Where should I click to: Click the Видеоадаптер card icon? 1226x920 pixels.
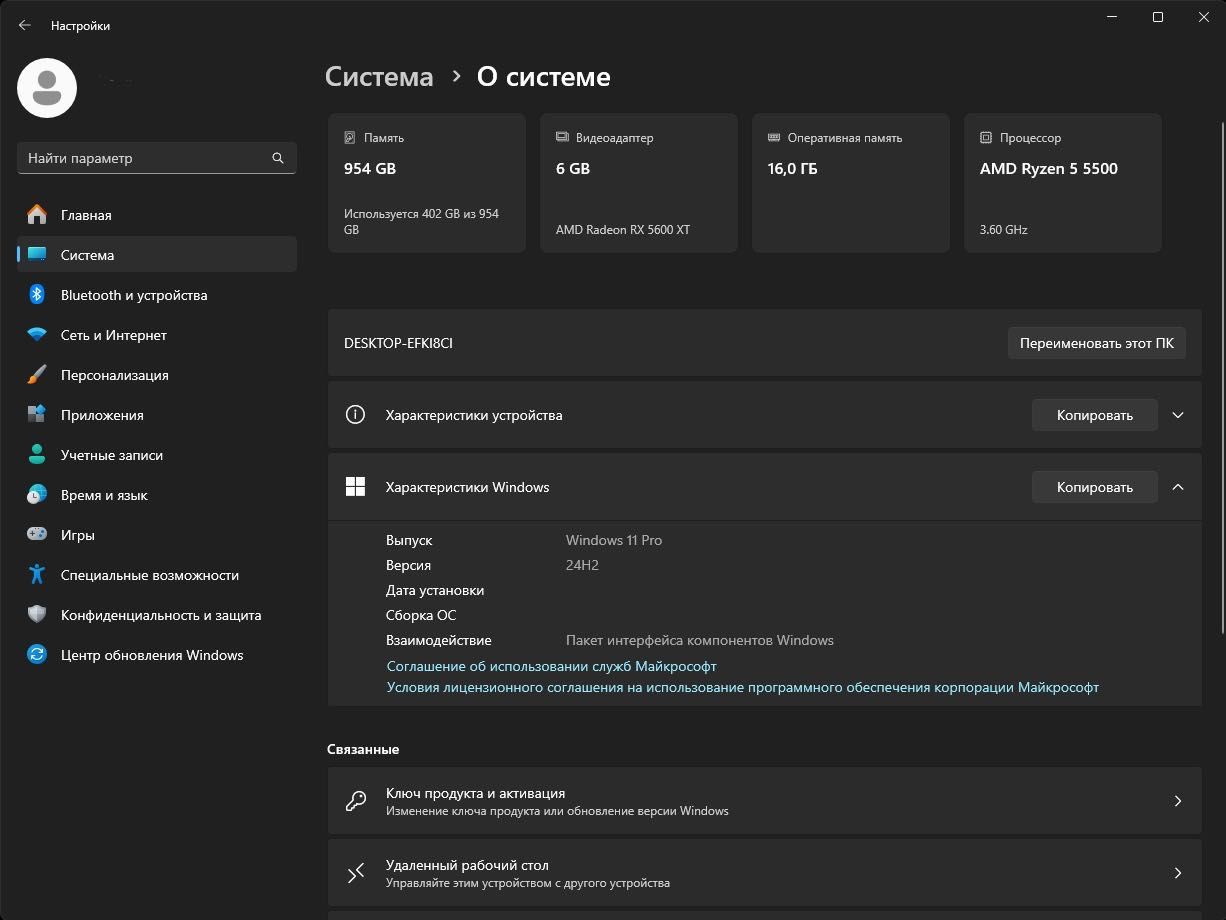click(x=562, y=138)
